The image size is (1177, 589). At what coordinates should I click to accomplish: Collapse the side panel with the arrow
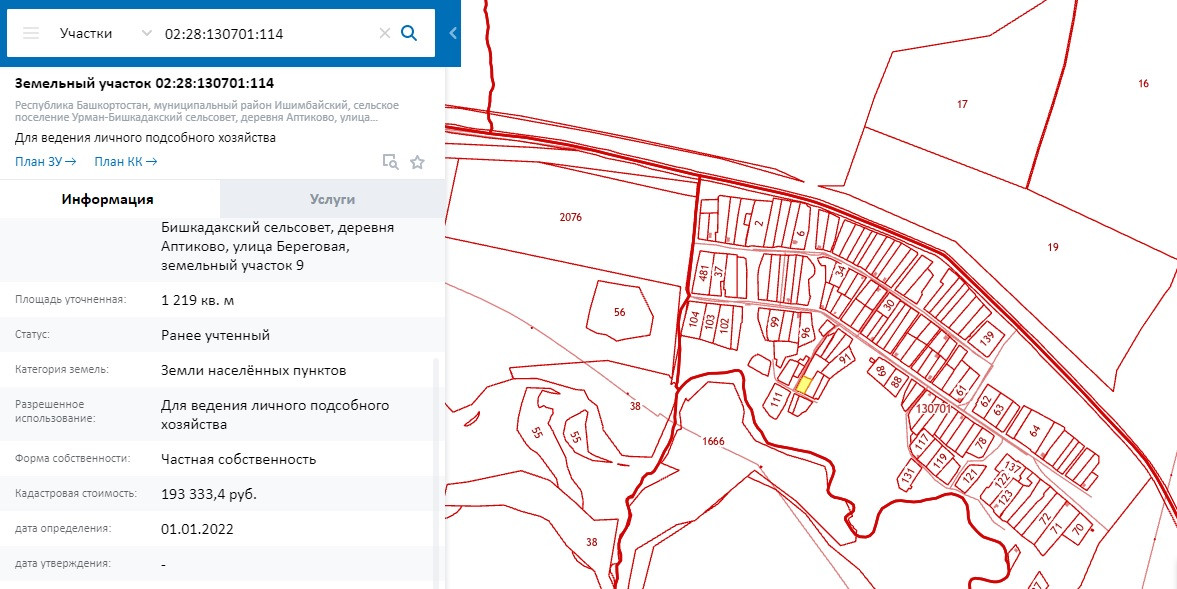pos(453,33)
